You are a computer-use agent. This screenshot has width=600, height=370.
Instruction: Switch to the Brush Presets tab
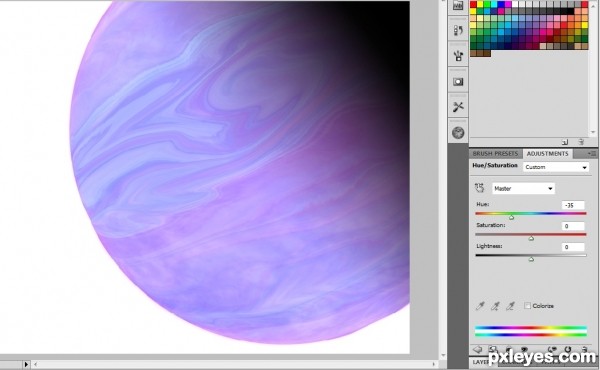(495, 153)
